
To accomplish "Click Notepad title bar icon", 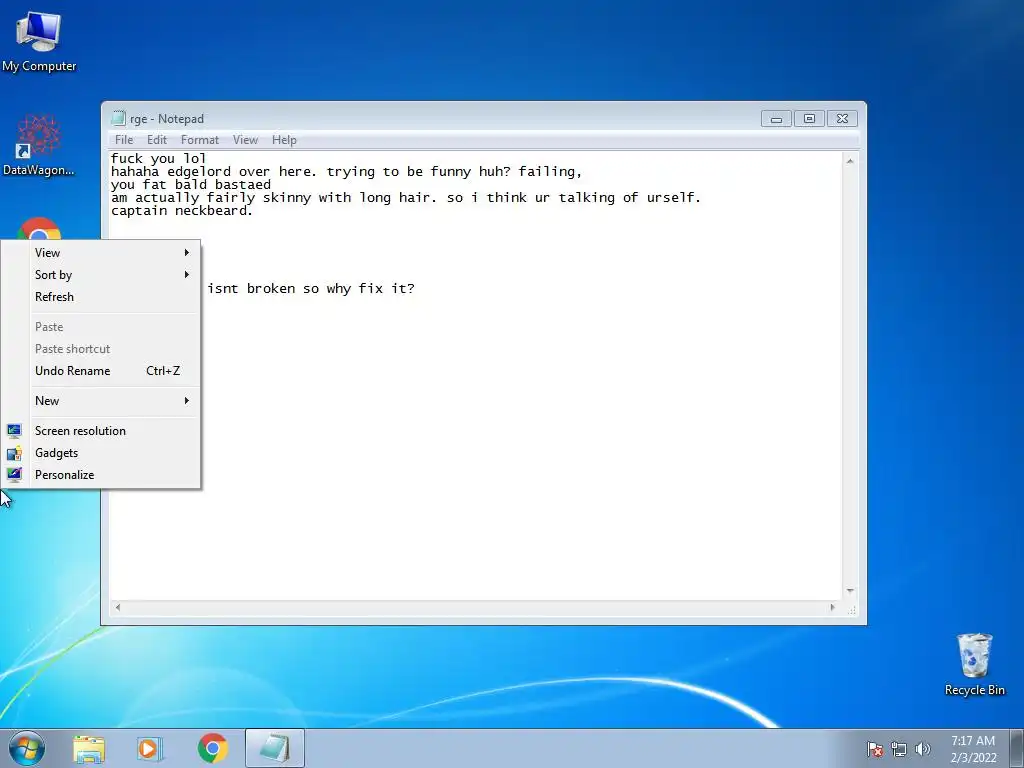I will 118,118.
